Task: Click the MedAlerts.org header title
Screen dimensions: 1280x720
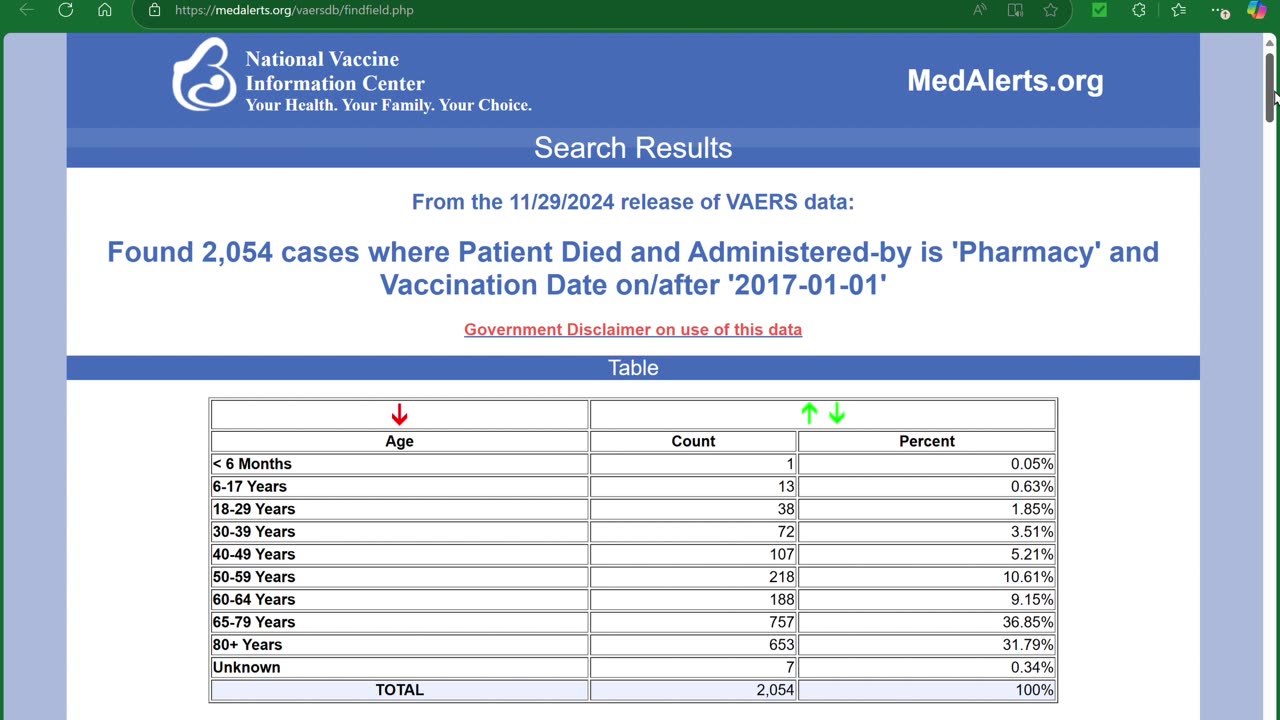Action: click(x=1005, y=81)
